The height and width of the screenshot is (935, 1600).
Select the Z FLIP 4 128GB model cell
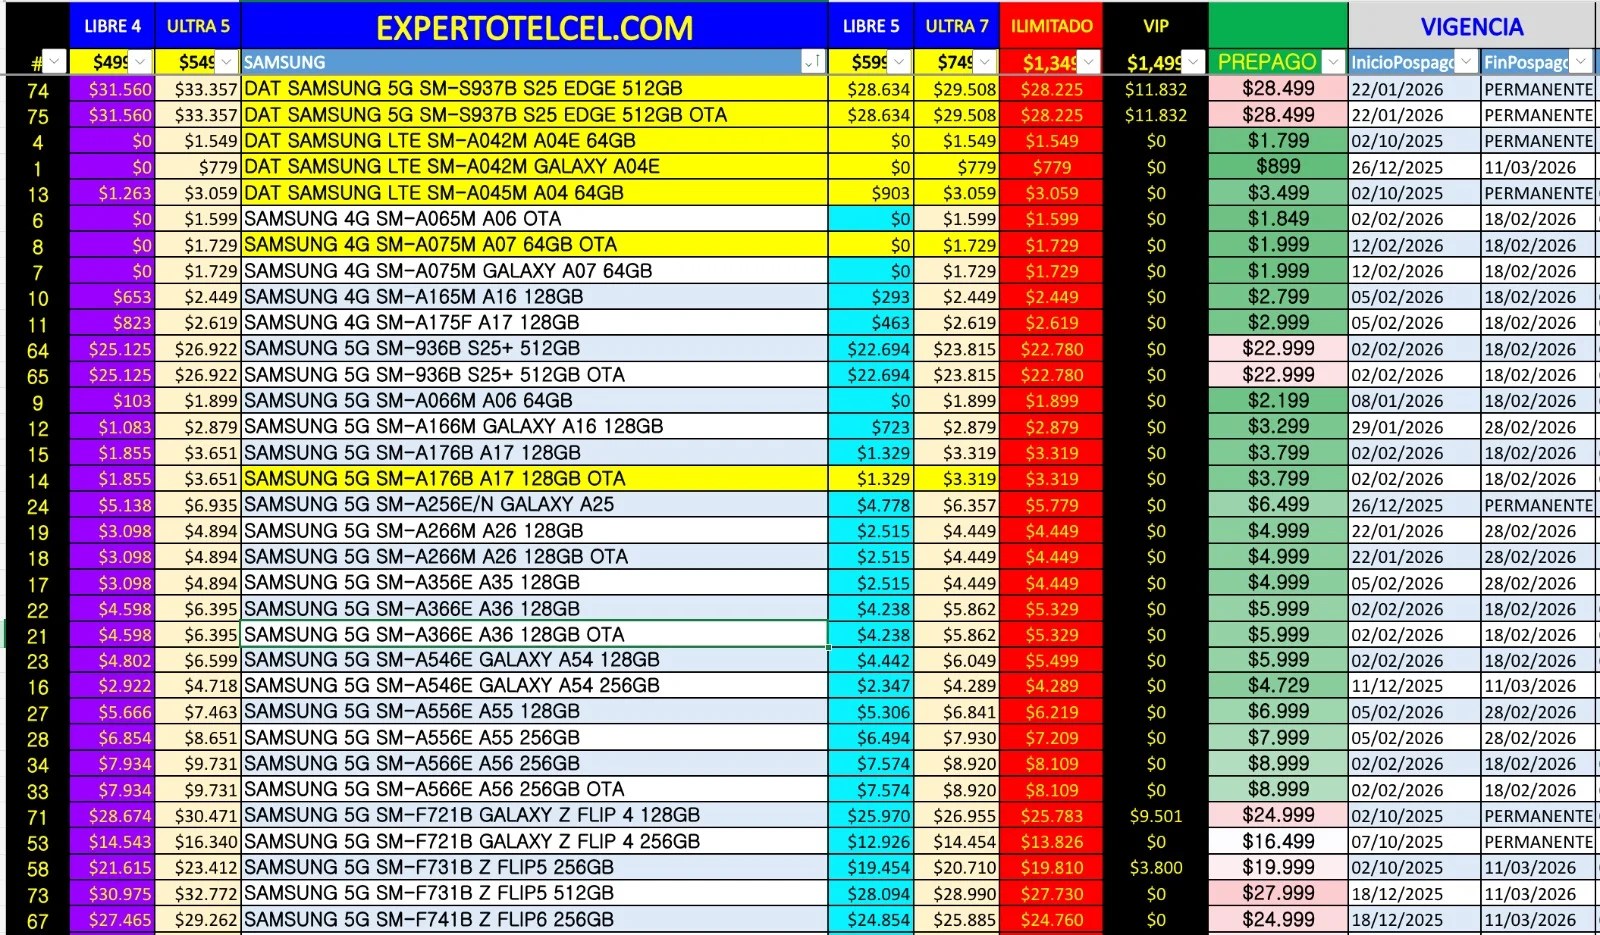click(535, 816)
